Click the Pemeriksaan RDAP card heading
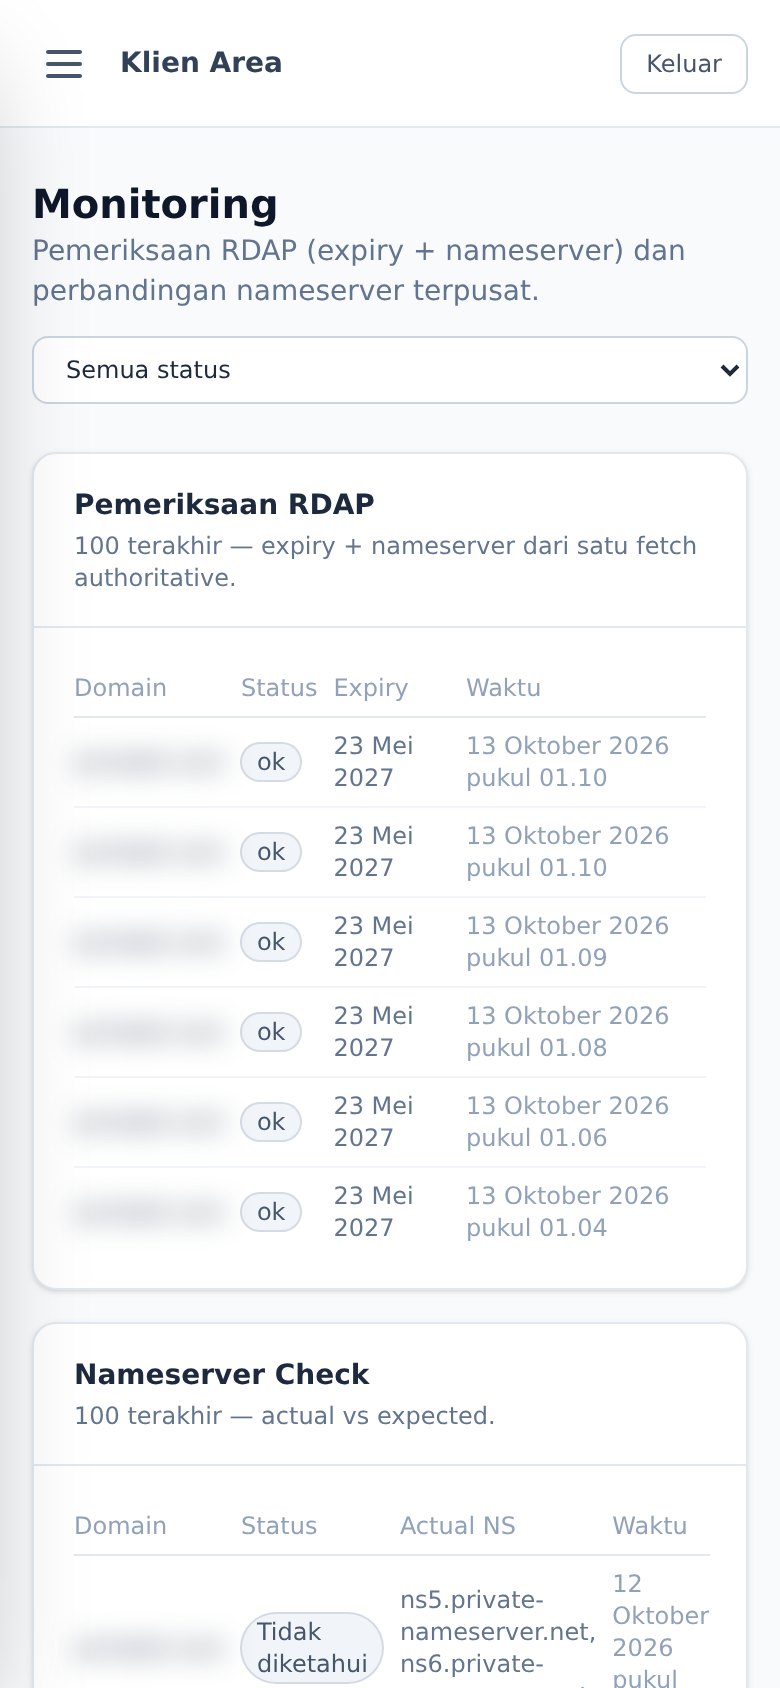 224,504
